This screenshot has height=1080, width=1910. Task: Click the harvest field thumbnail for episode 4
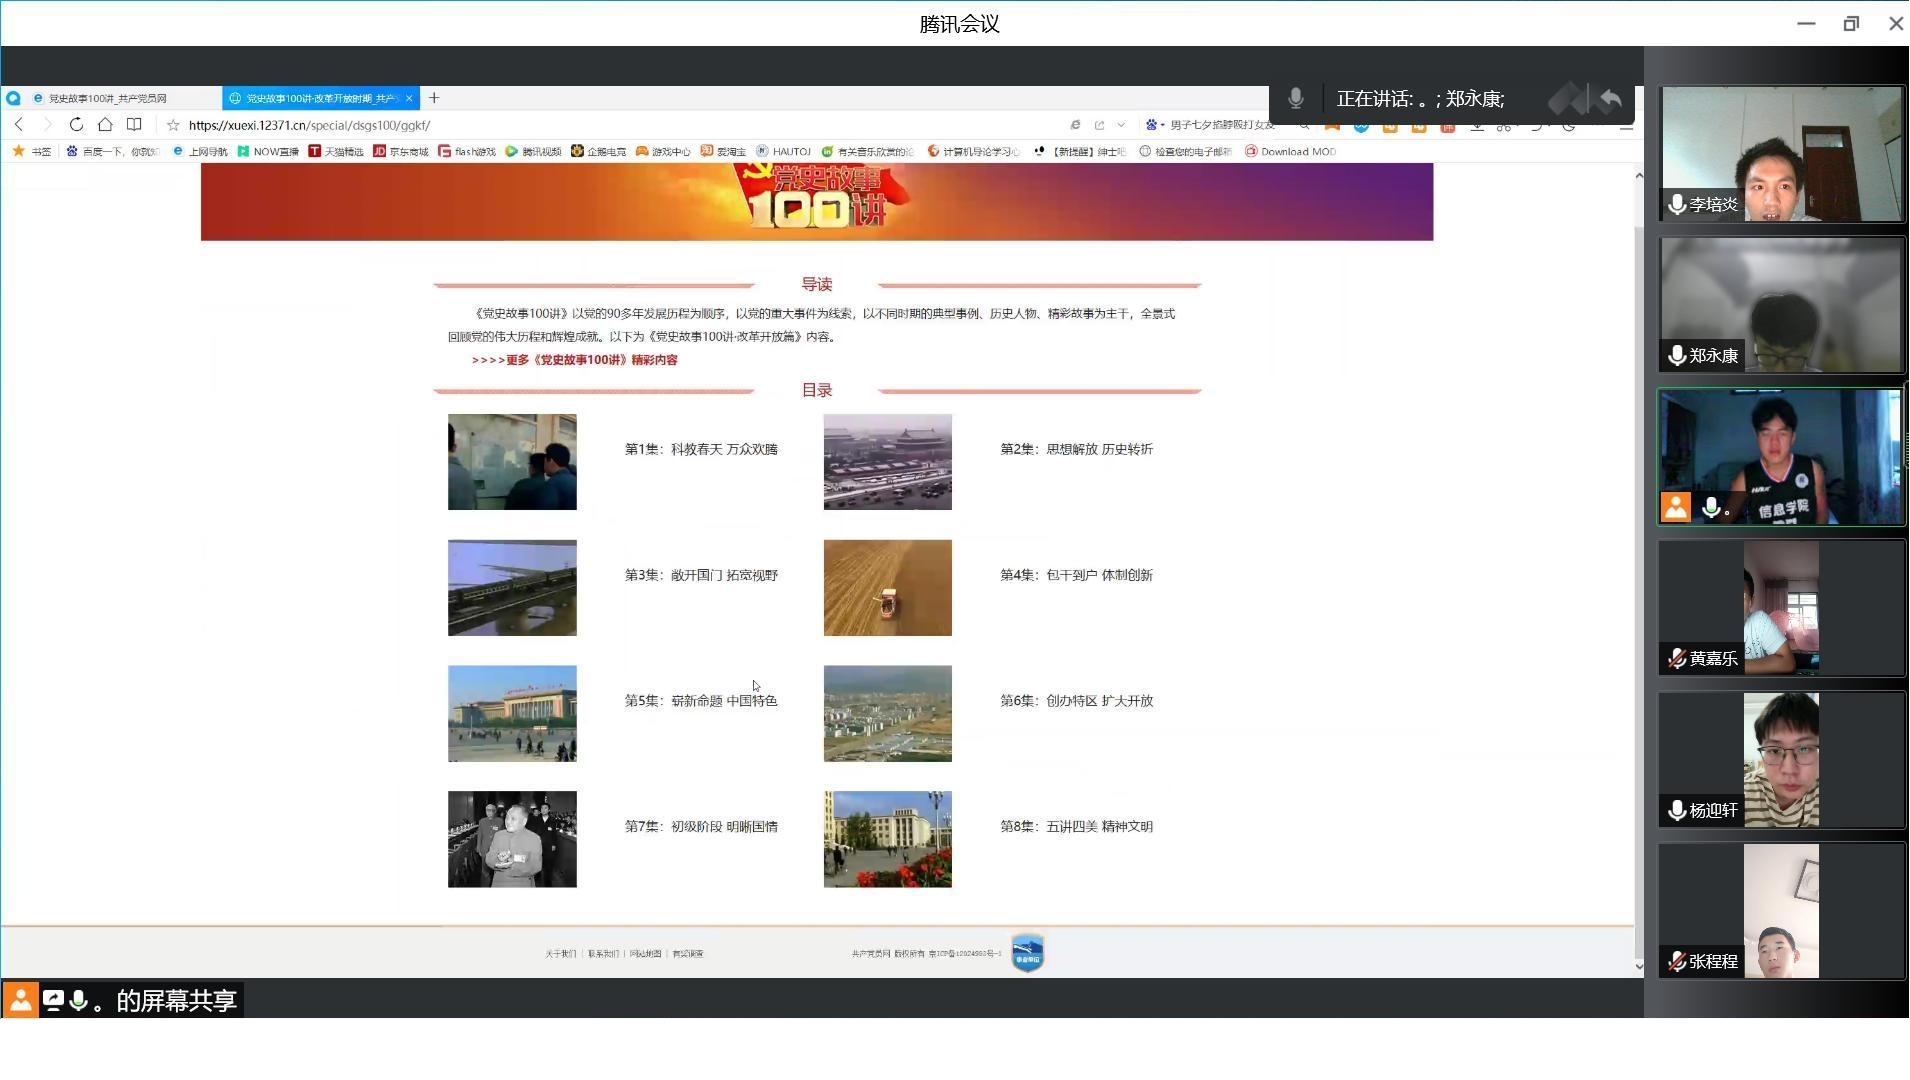click(x=888, y=588)
